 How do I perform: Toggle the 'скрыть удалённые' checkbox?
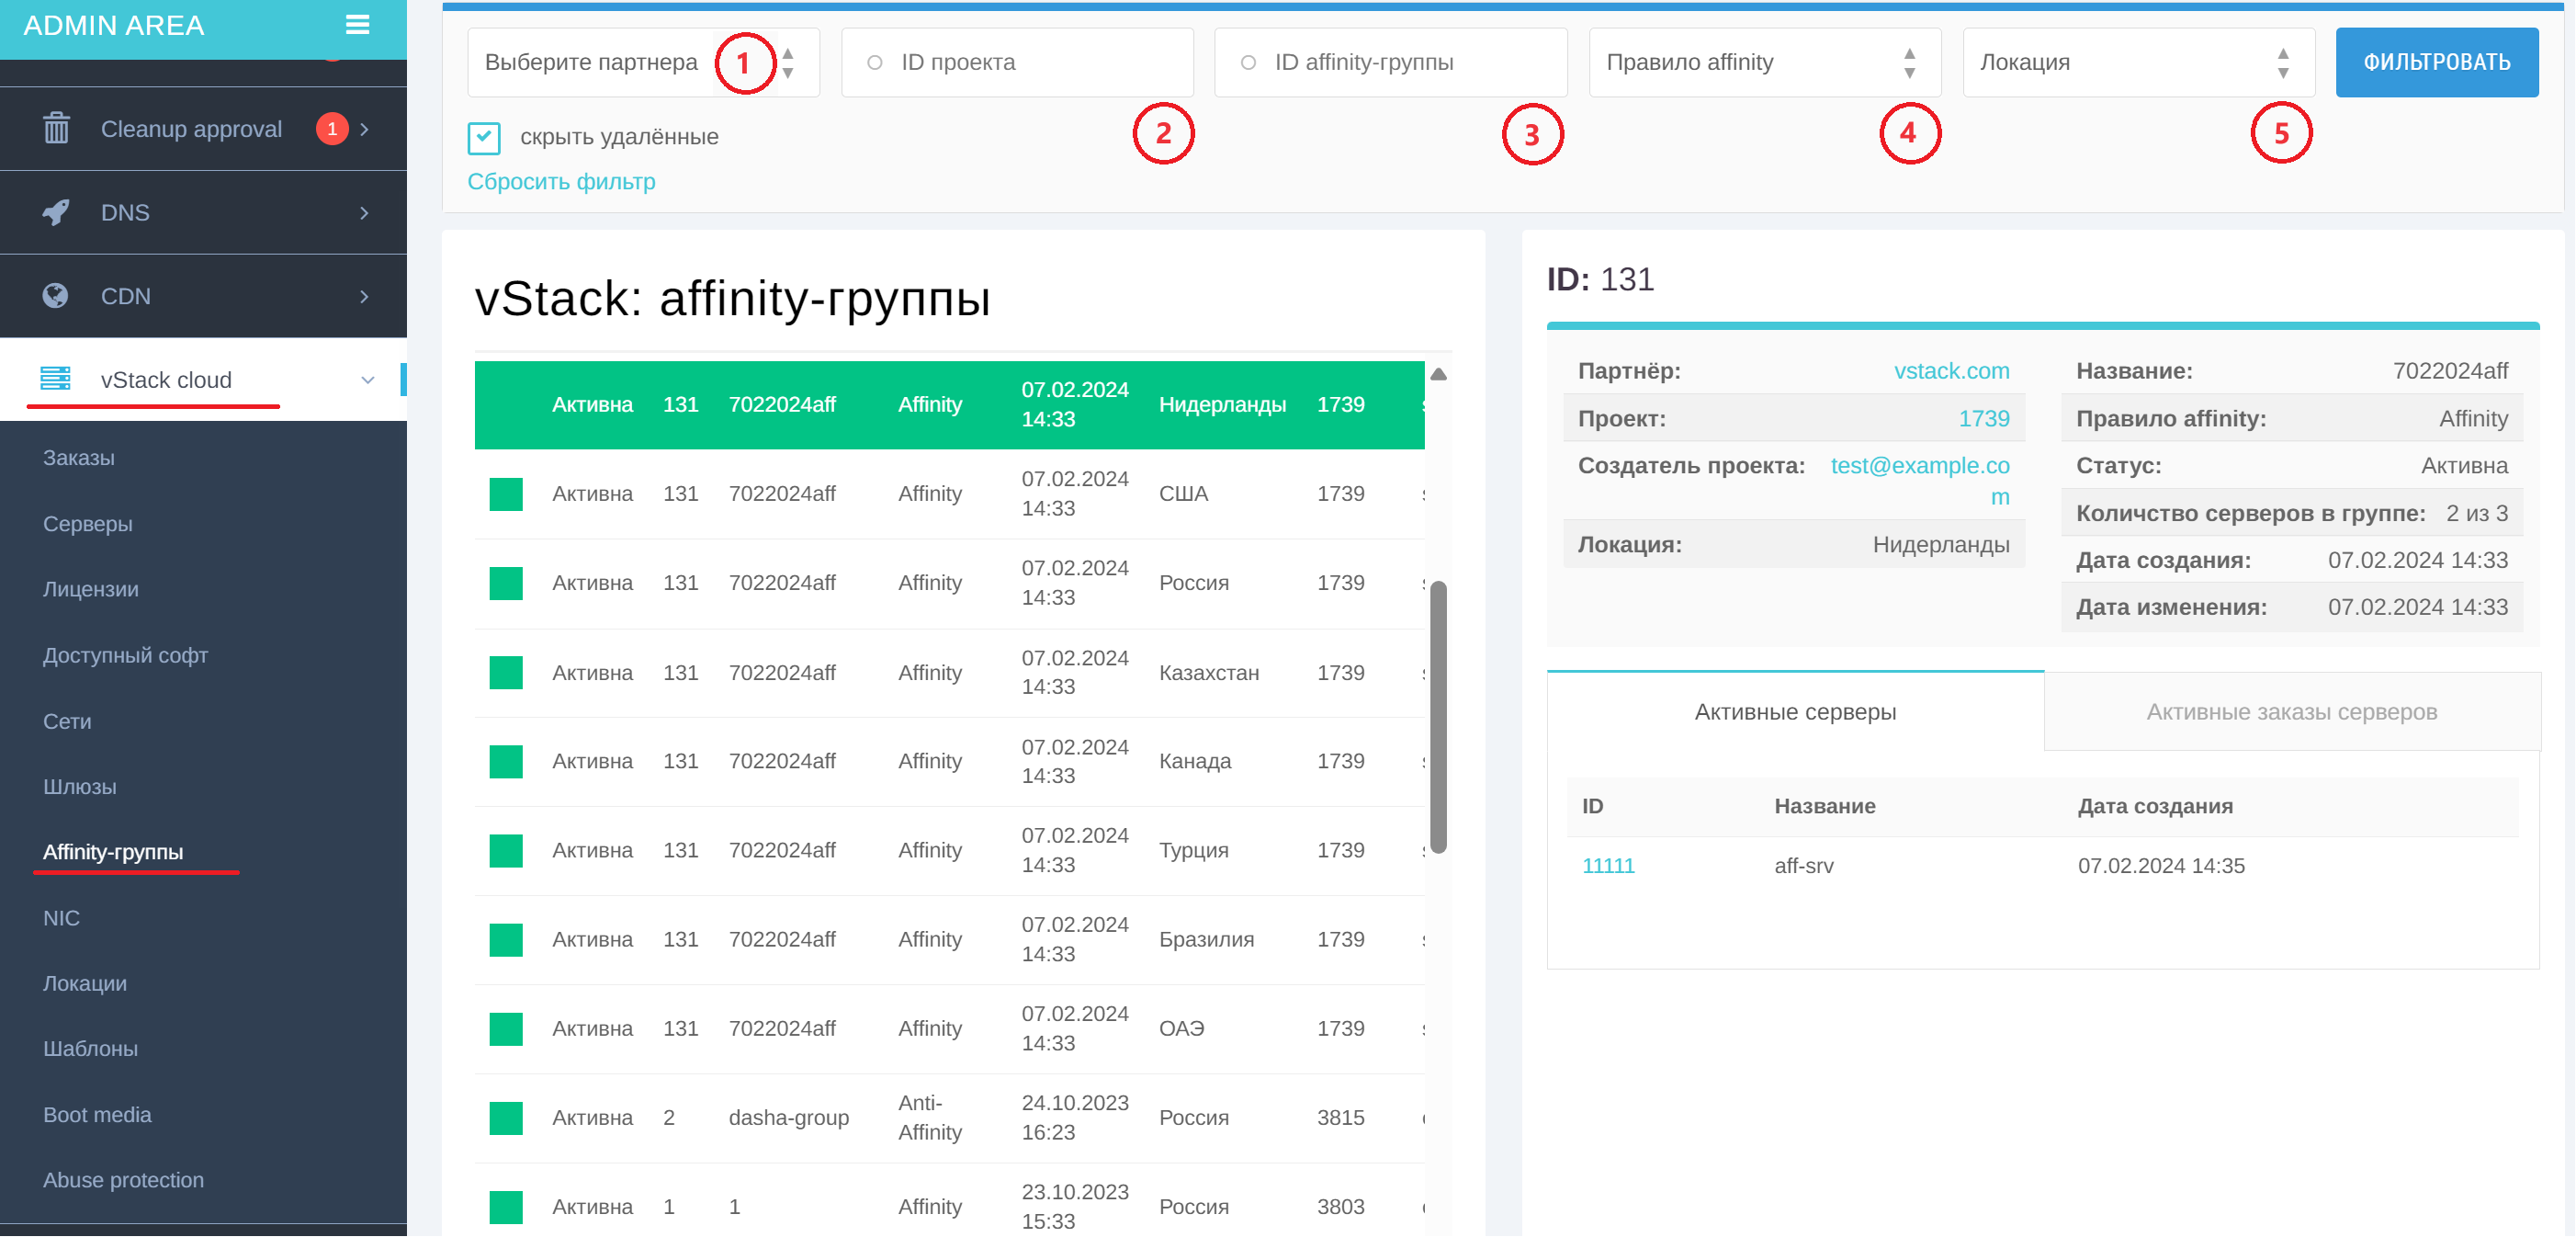[485, 138]
